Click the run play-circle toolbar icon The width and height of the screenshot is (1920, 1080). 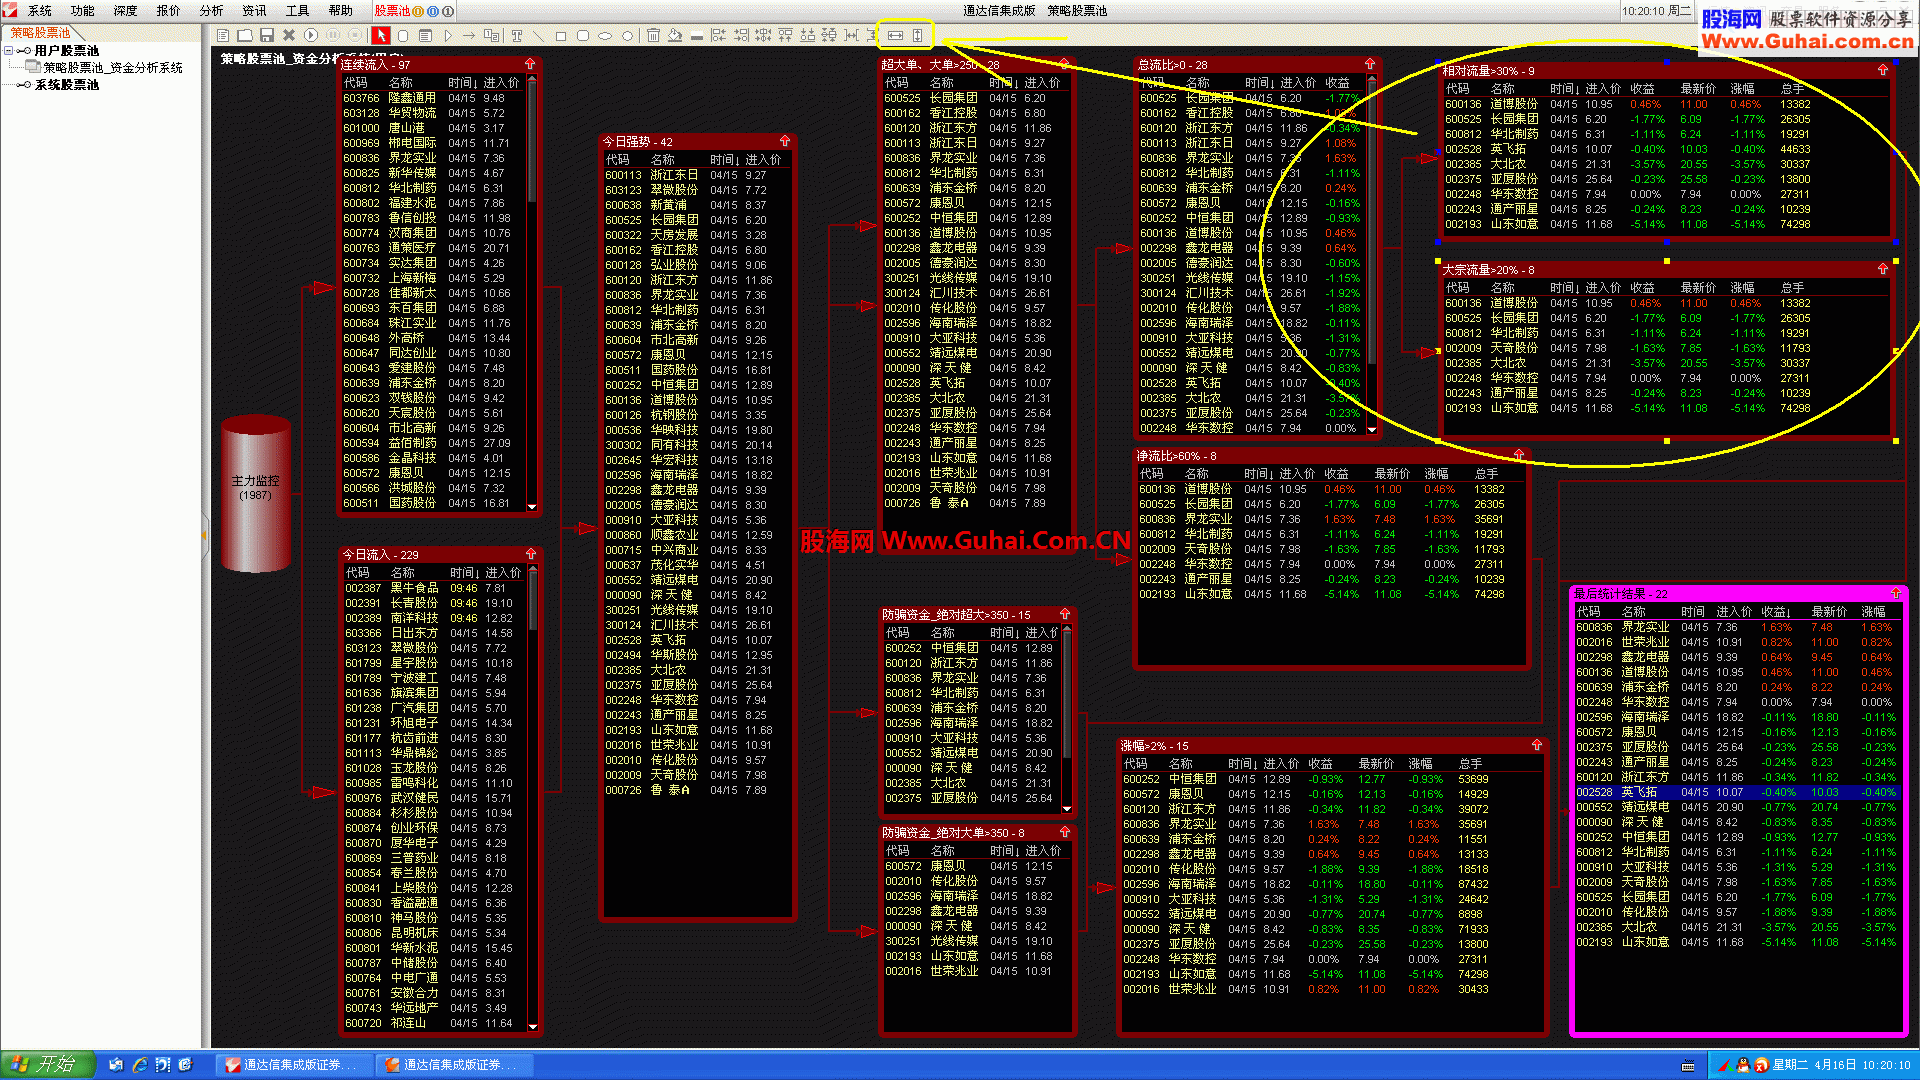tap(311, 35)
